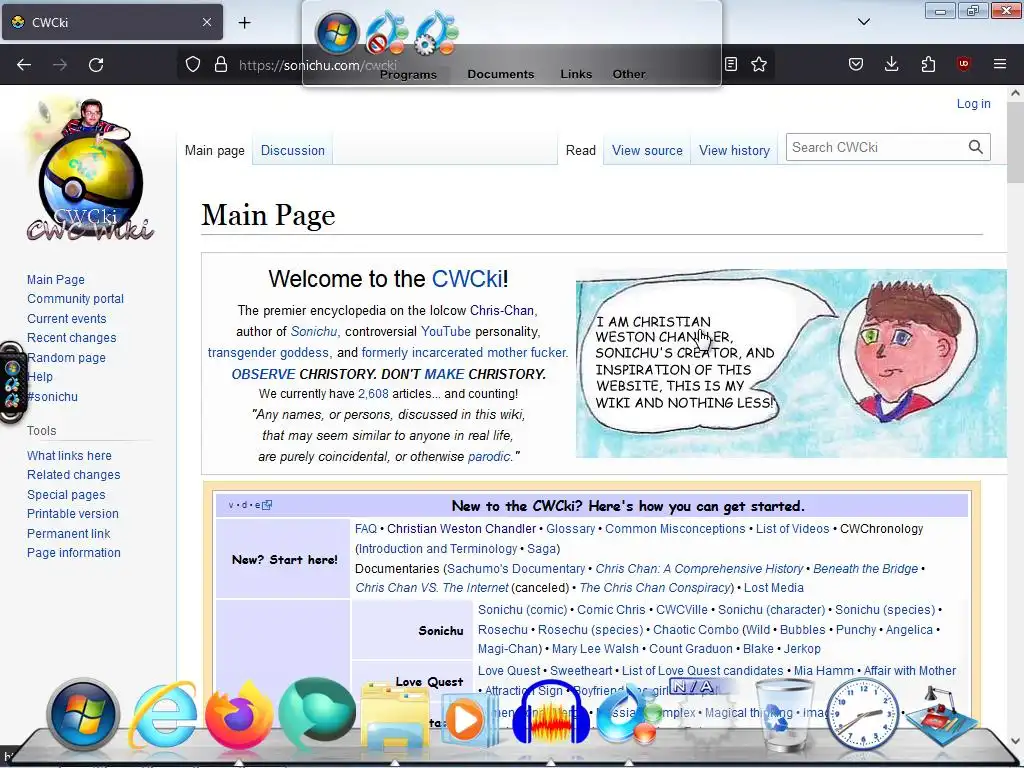The image size is (1024, 768).
Task: Open Page information link
Action: tap(74, 552)
